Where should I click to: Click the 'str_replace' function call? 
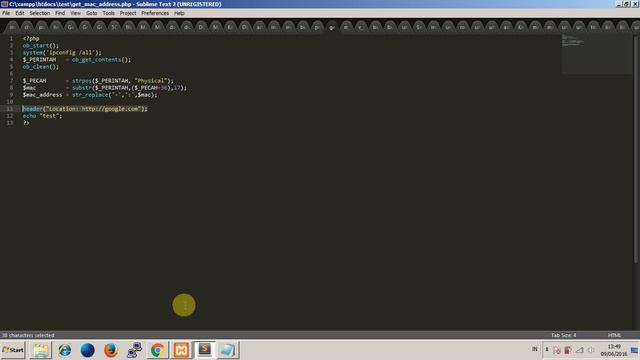[90, 95]
